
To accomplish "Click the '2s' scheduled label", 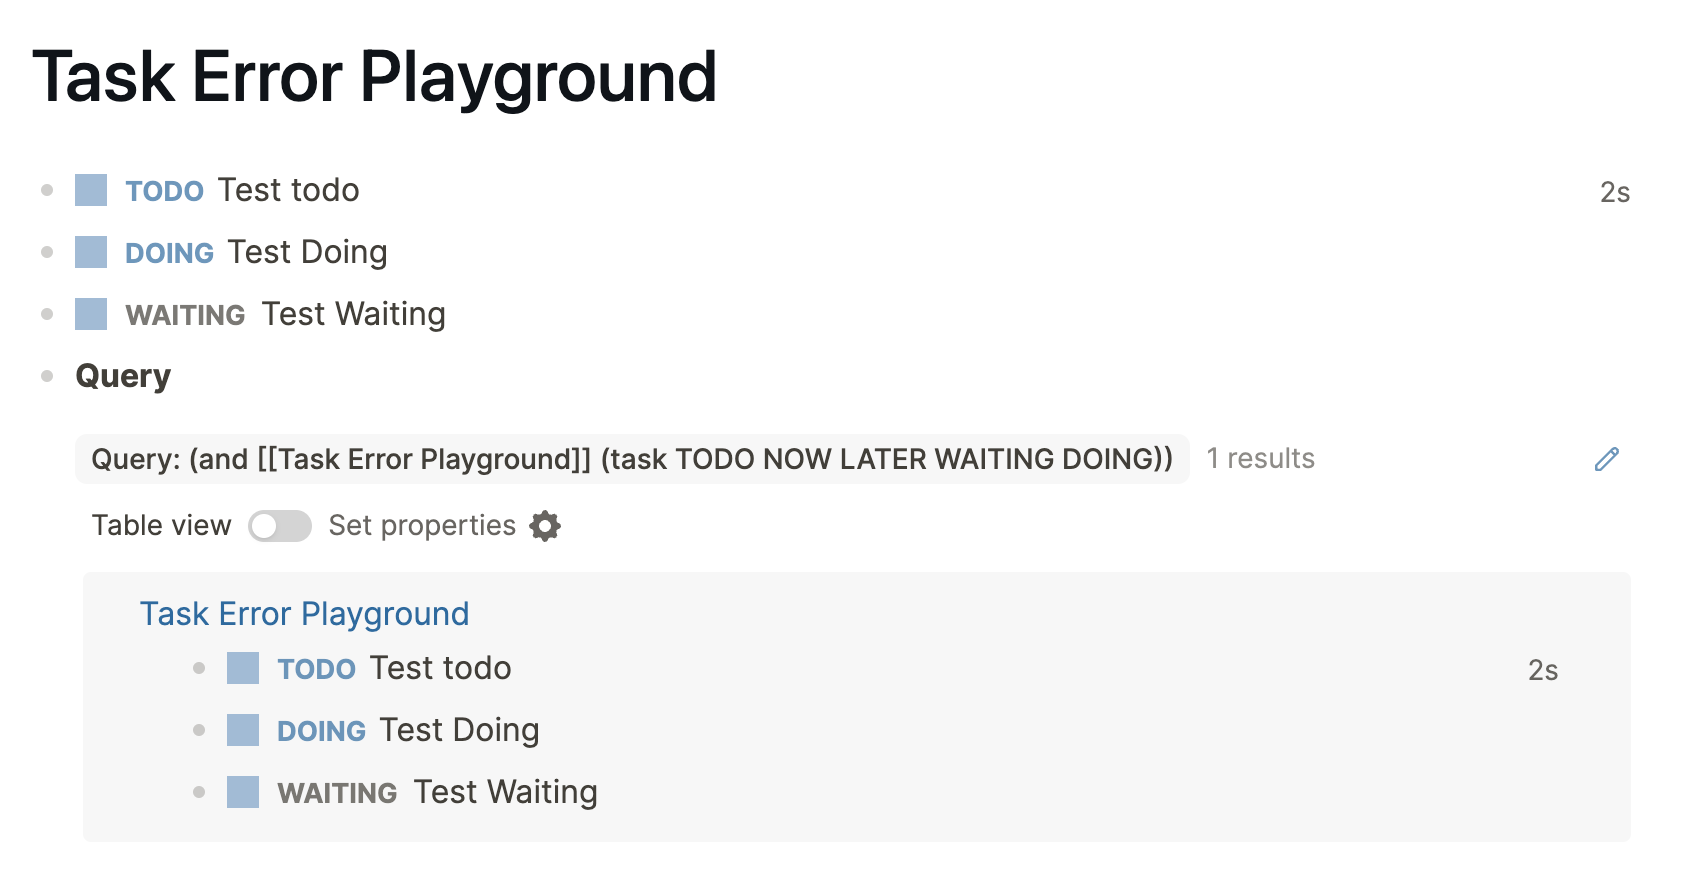I will 1614,190.
